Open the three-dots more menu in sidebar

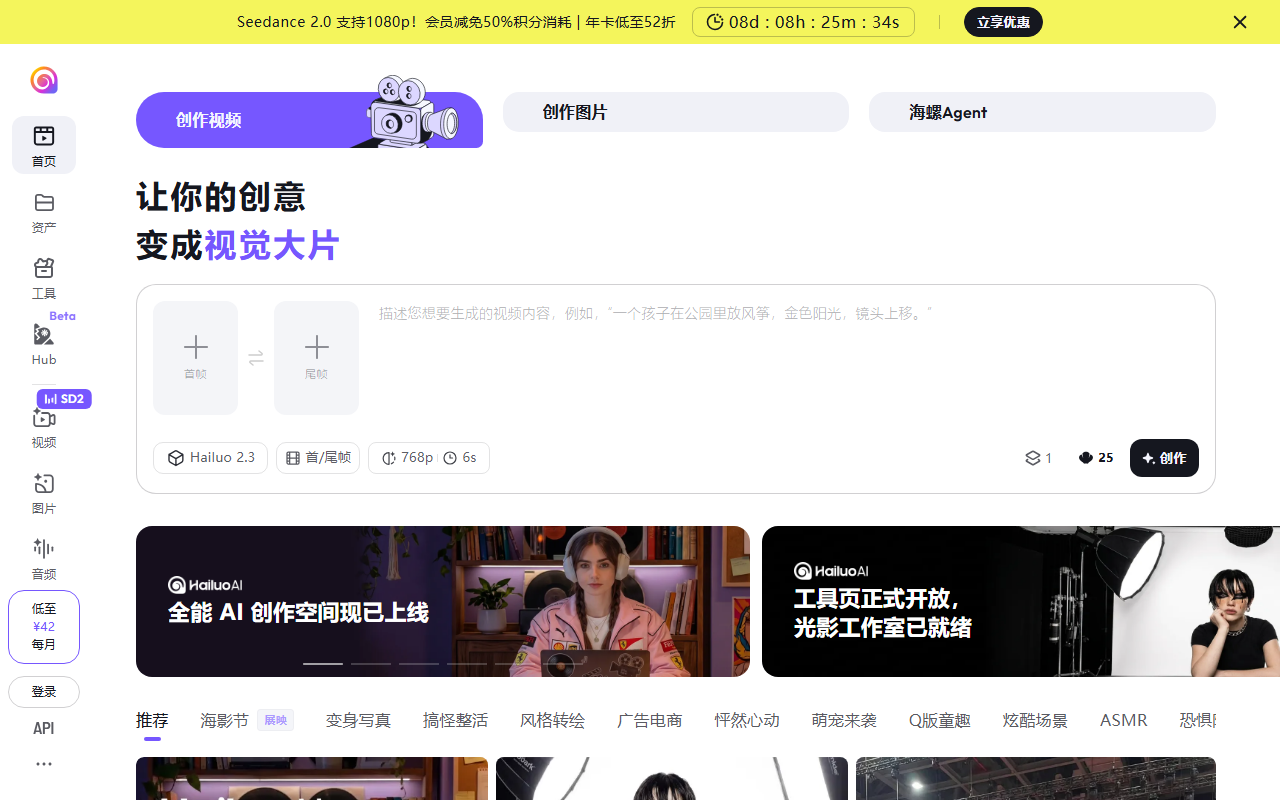(44, 764)
